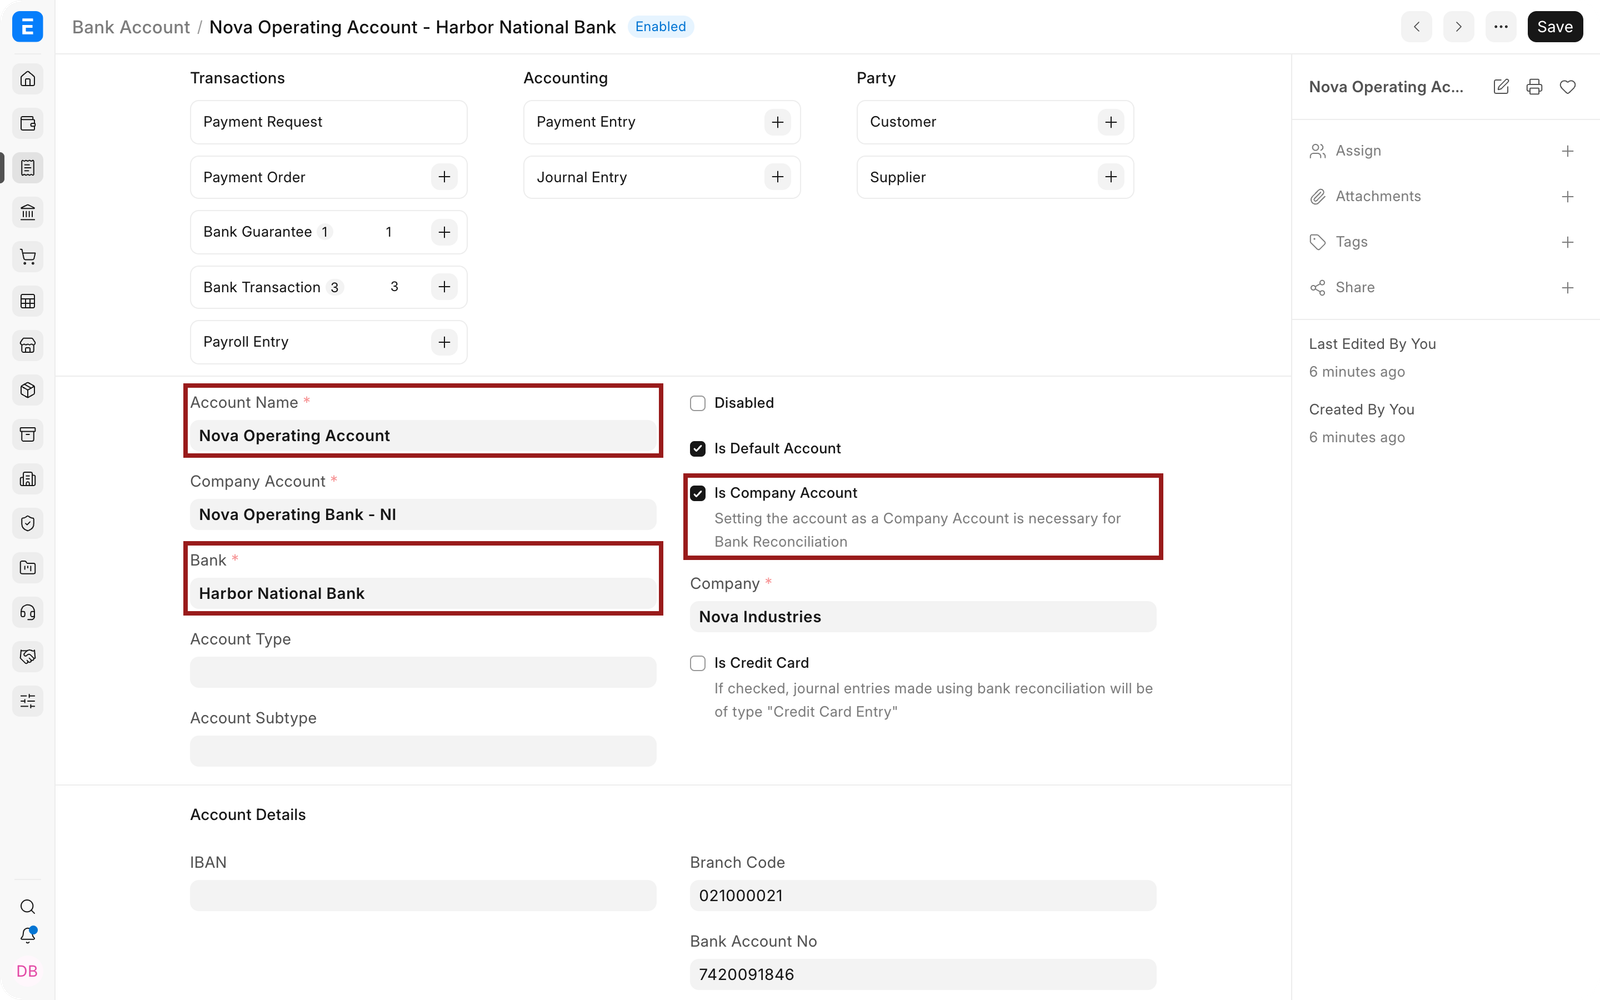Click the DB user avatar
Image resolution: width=1600 pixels, height=1000 pixels.
pyautogui.click(x=28, y=971)
